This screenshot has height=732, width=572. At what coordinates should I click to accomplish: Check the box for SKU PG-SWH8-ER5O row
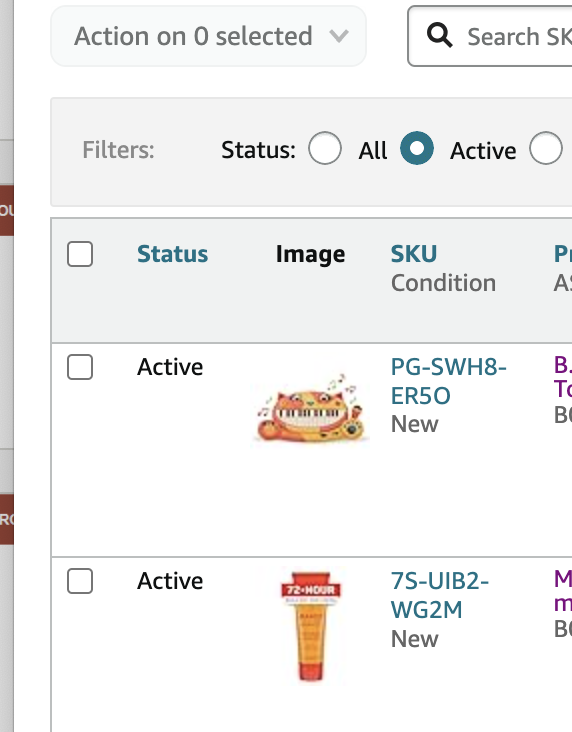(x=80, y=367)
